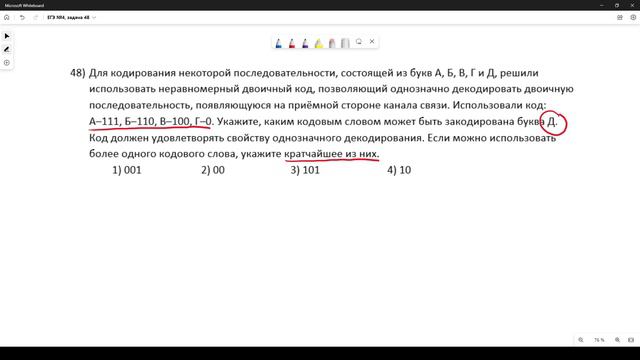
Task: Click answer option 3) 101
Action: tap(305, 170)
